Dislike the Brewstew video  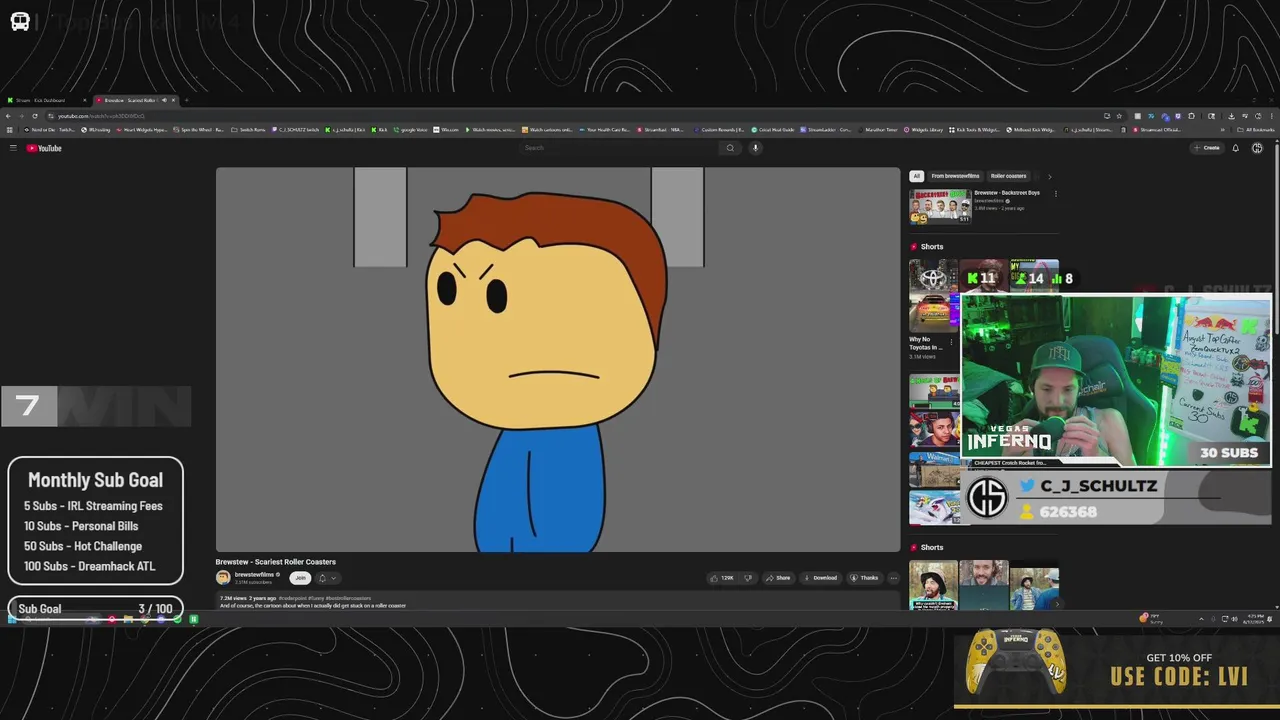[x=748, y=577]
